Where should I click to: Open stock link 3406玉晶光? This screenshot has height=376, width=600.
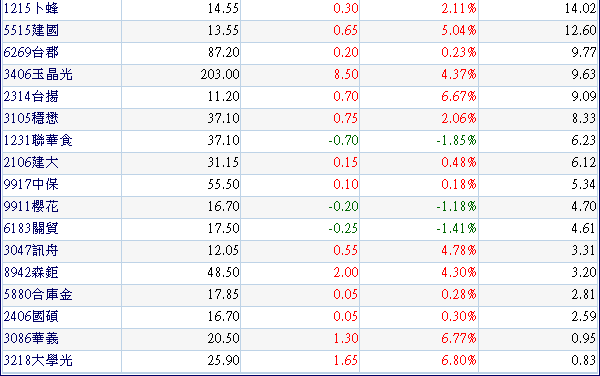pos(38,74)
